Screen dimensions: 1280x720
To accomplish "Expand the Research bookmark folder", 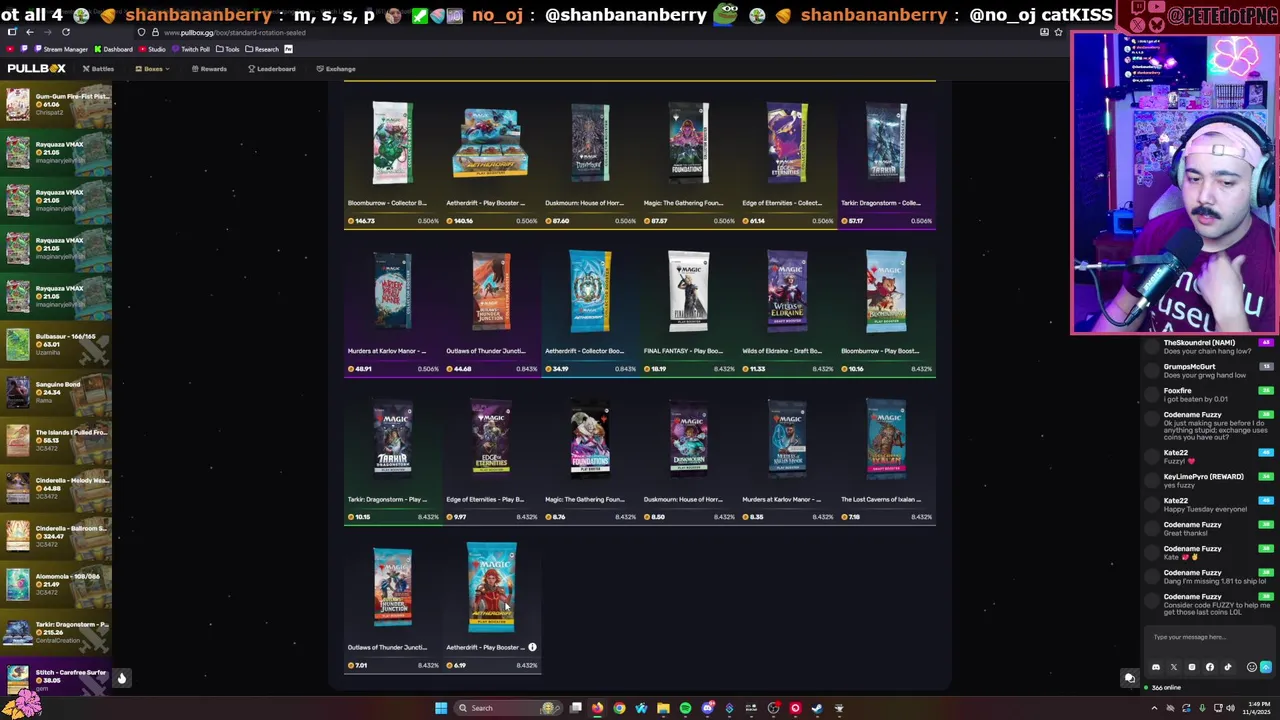I will [x=262, y=49].
